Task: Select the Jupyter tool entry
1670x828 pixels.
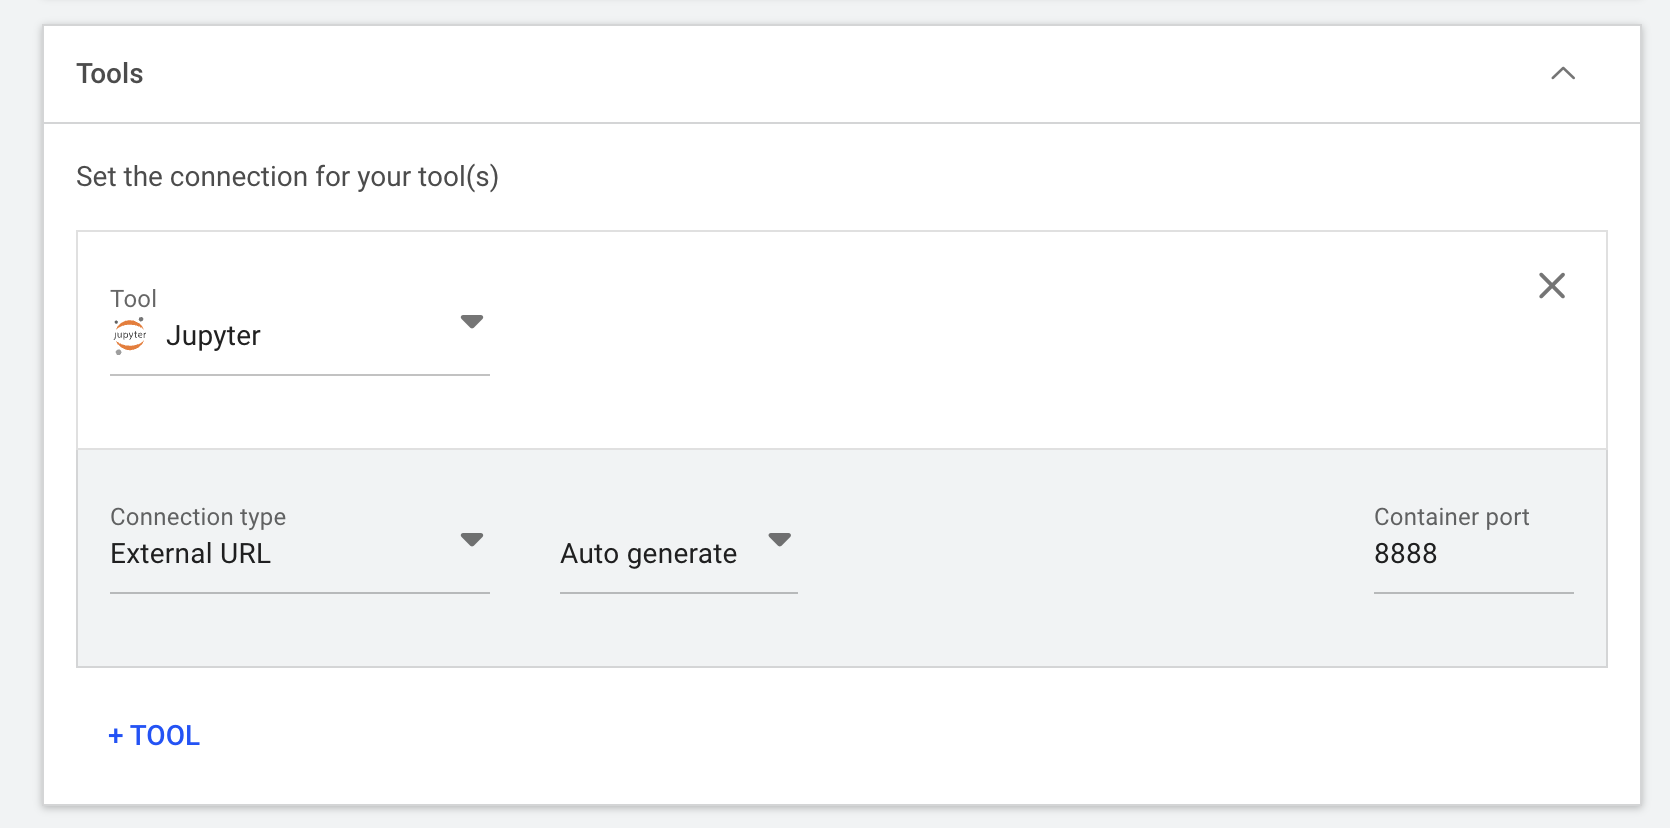Action: [x=213, y=335]
